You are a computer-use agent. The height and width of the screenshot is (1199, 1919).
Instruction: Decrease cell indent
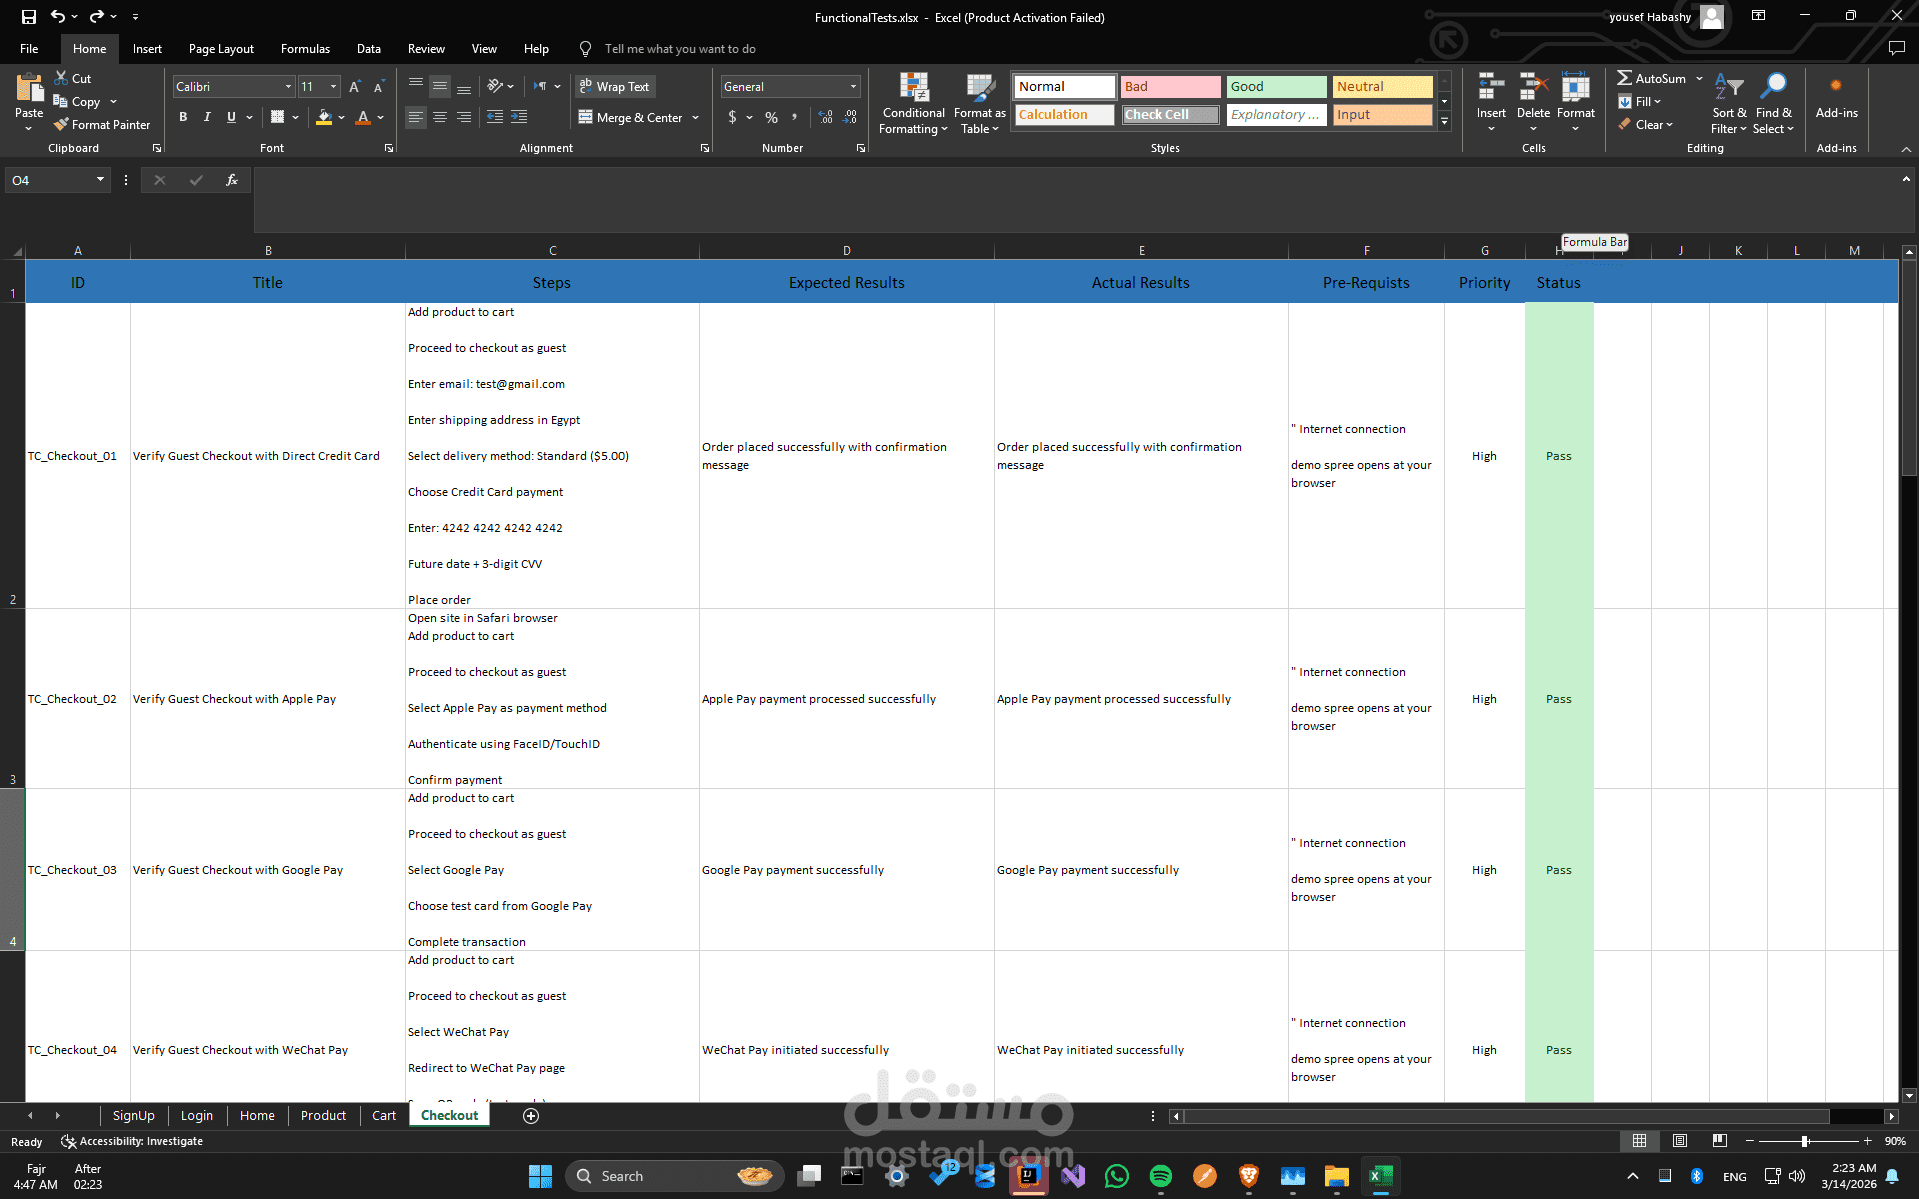(x=495, y=117)
